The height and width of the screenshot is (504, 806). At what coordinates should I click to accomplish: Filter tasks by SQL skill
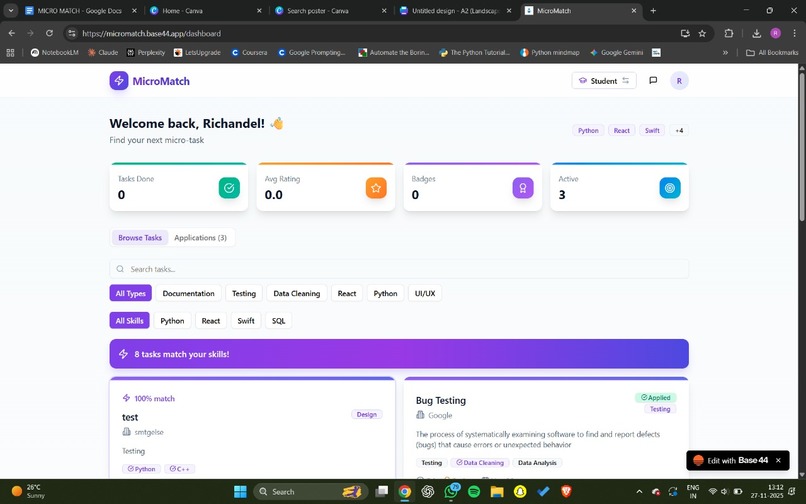pyautogui.click(x=279, y=320)
